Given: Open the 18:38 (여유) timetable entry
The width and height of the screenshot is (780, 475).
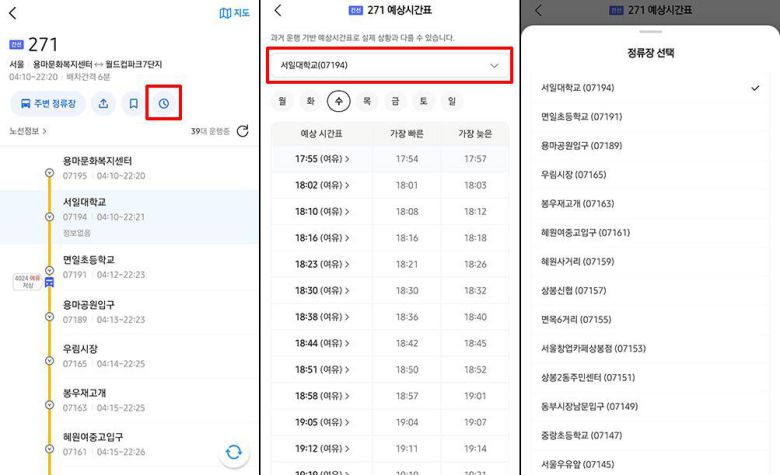Looking at the screenshot, I should [x=322, y=317].
